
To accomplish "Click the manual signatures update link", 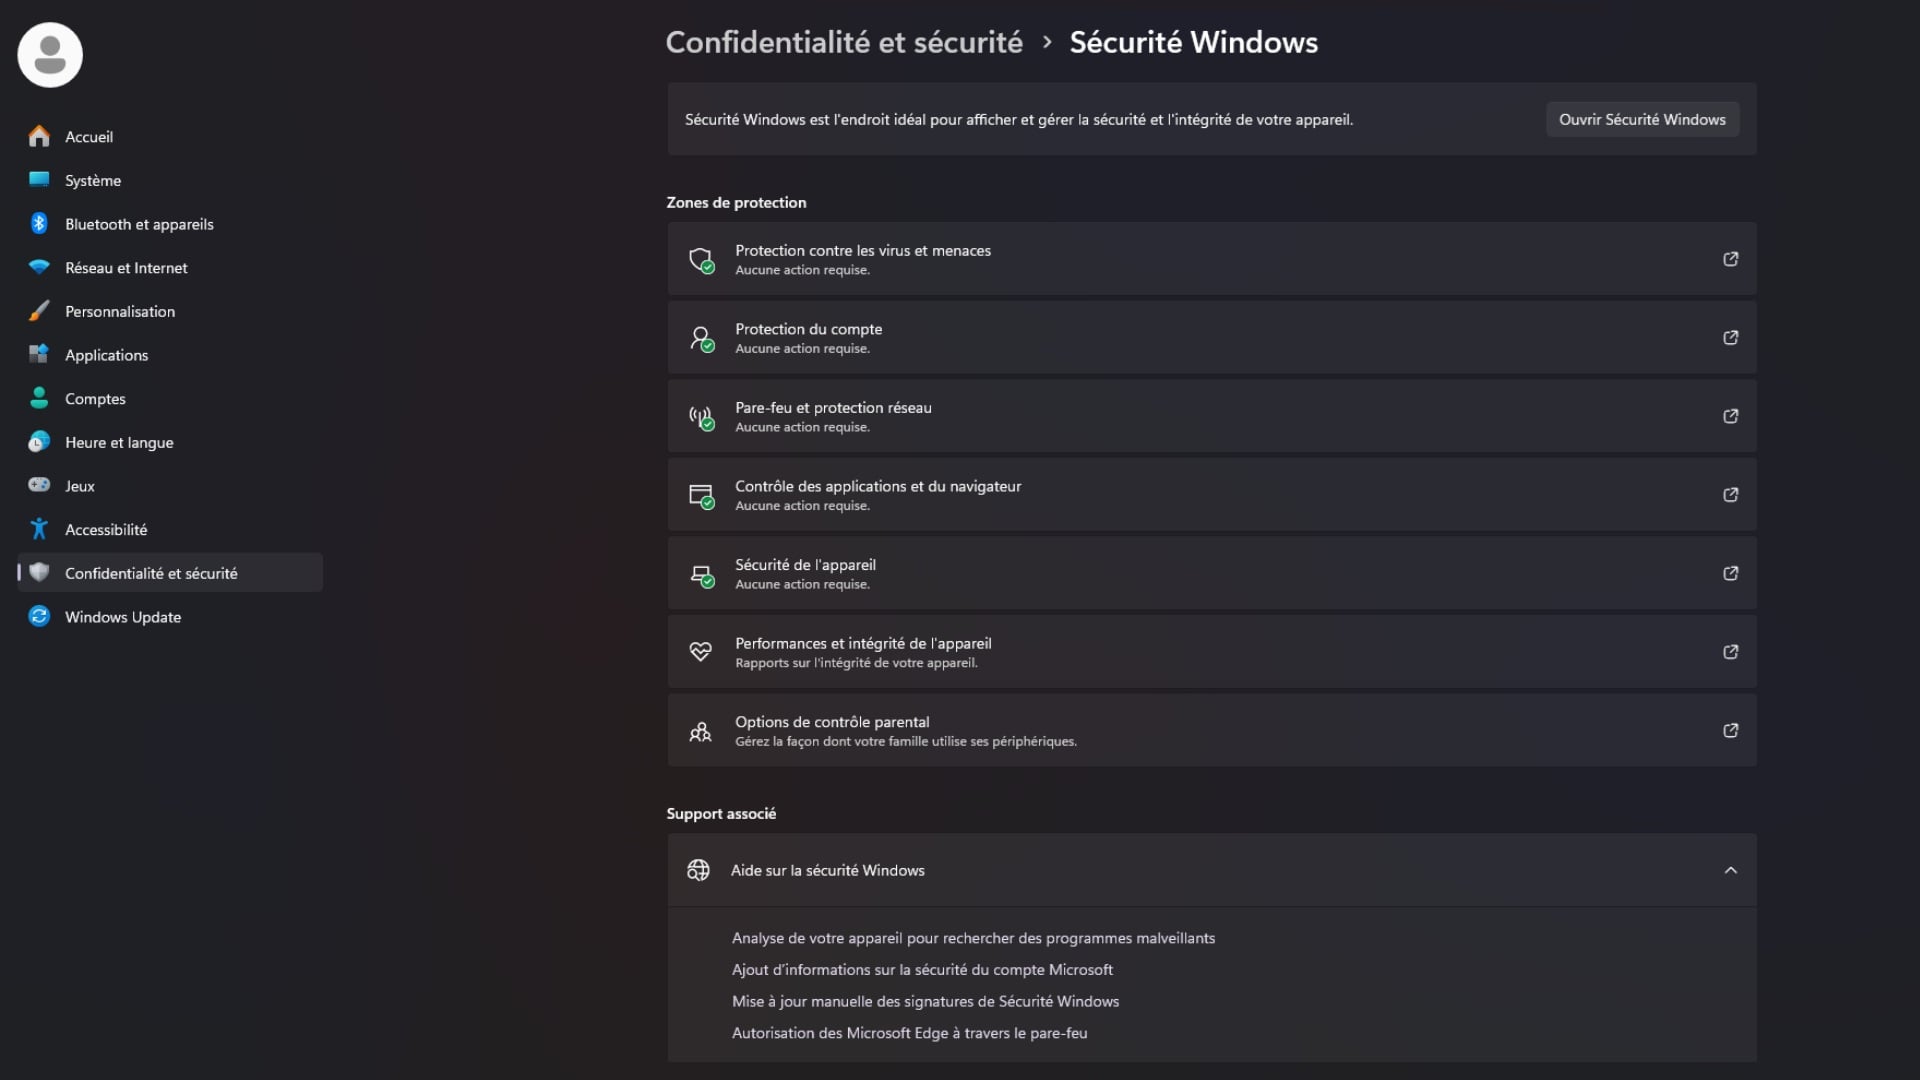I will pos(925,1001).
